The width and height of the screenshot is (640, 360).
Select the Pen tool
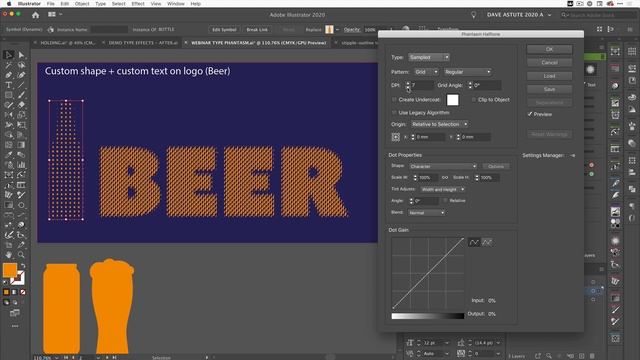click(x=9, y=75)
